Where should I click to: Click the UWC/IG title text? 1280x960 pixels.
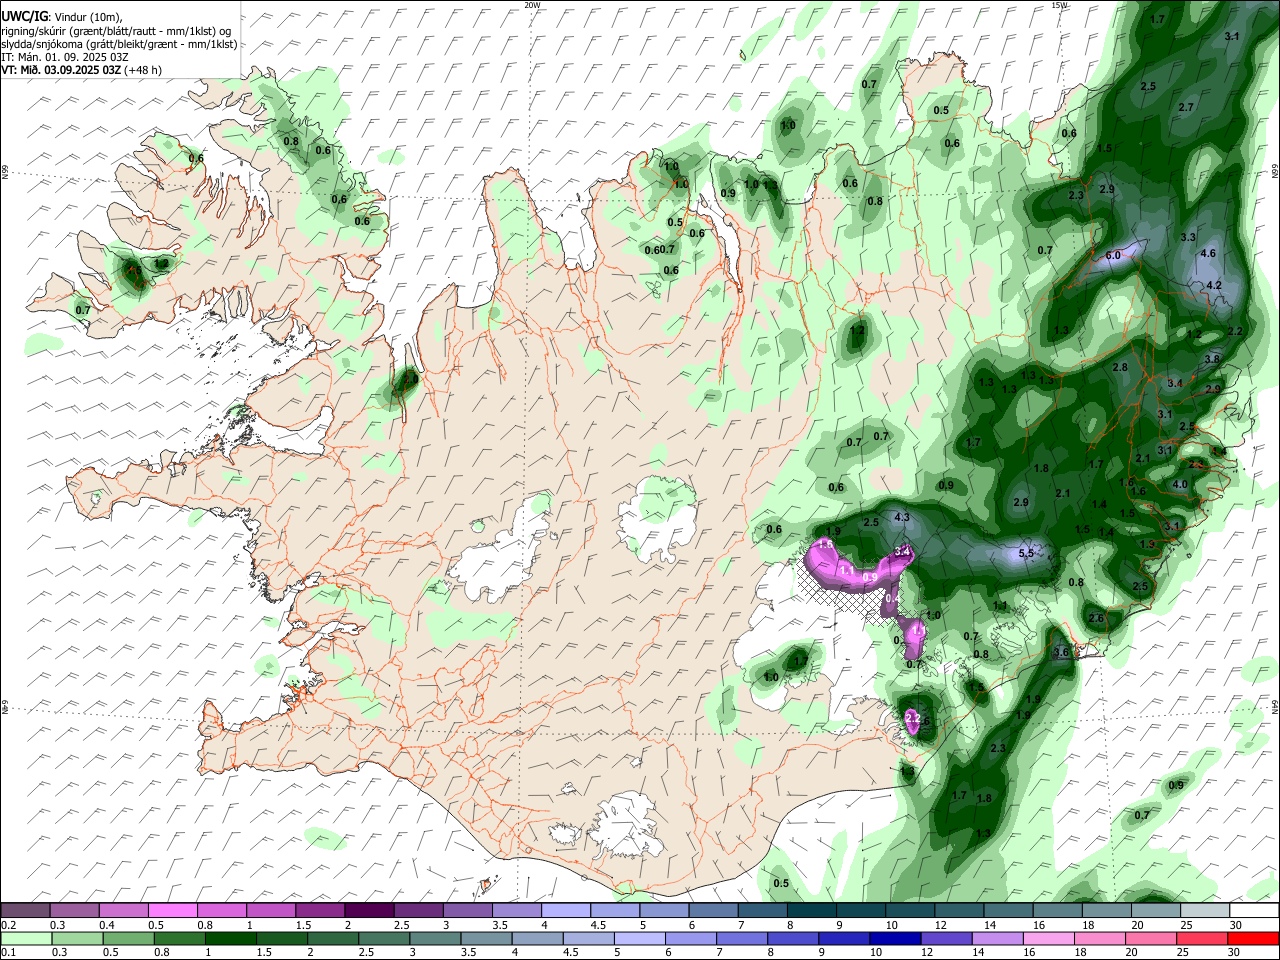click(24, 17)
